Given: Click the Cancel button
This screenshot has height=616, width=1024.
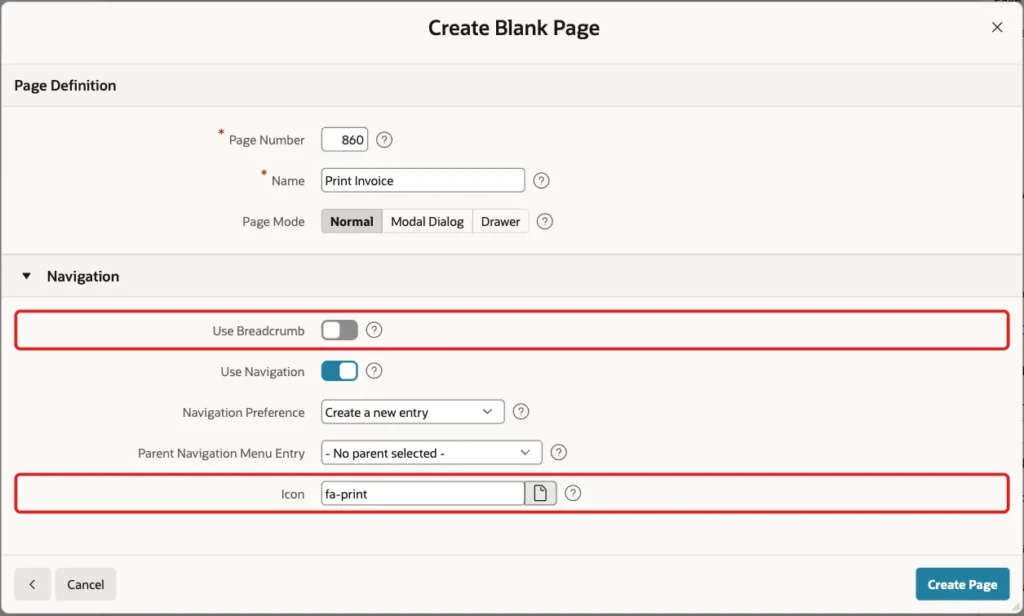Looking at the screenshot, I should click(x=86, y=584).
